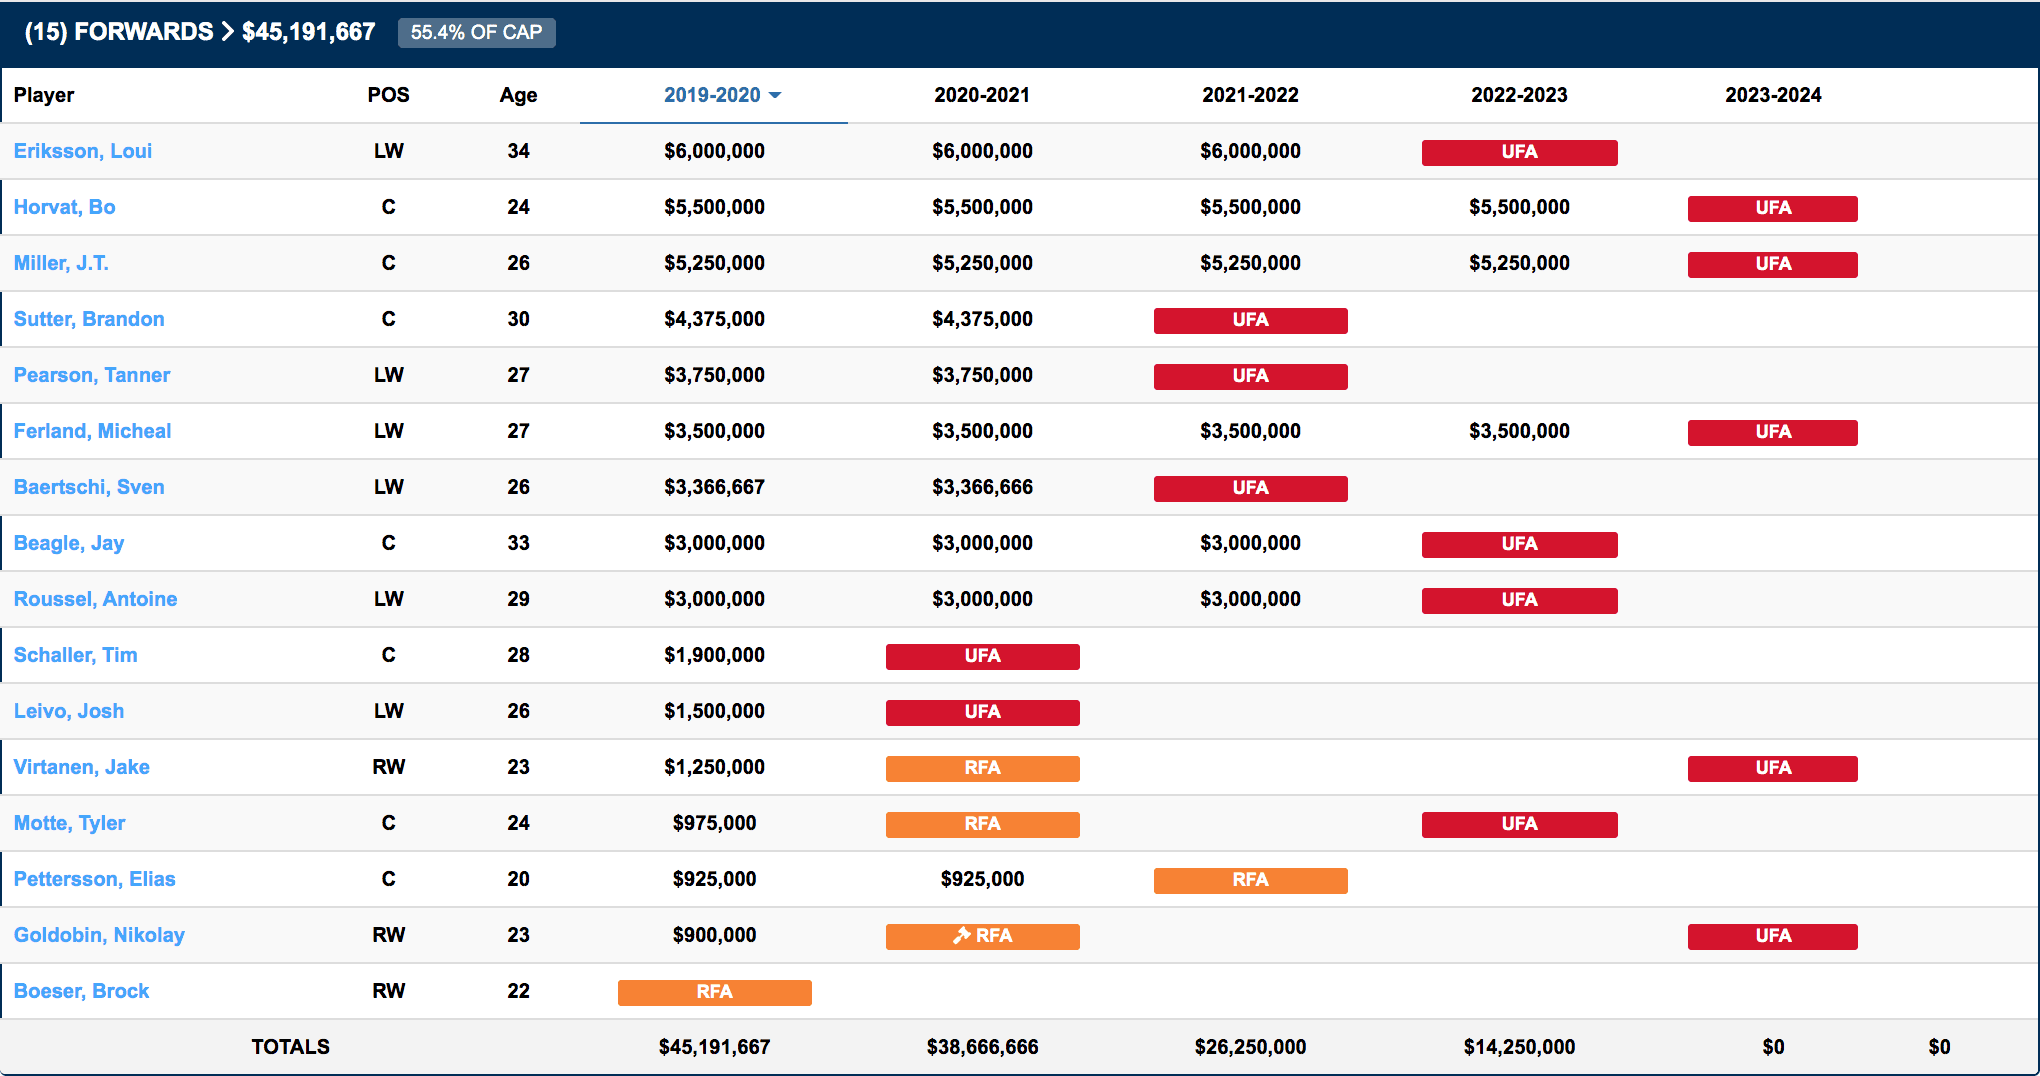Click Tim Schaller's red UFA badge
This screenshot has height=1076, width=2040.
981,656
